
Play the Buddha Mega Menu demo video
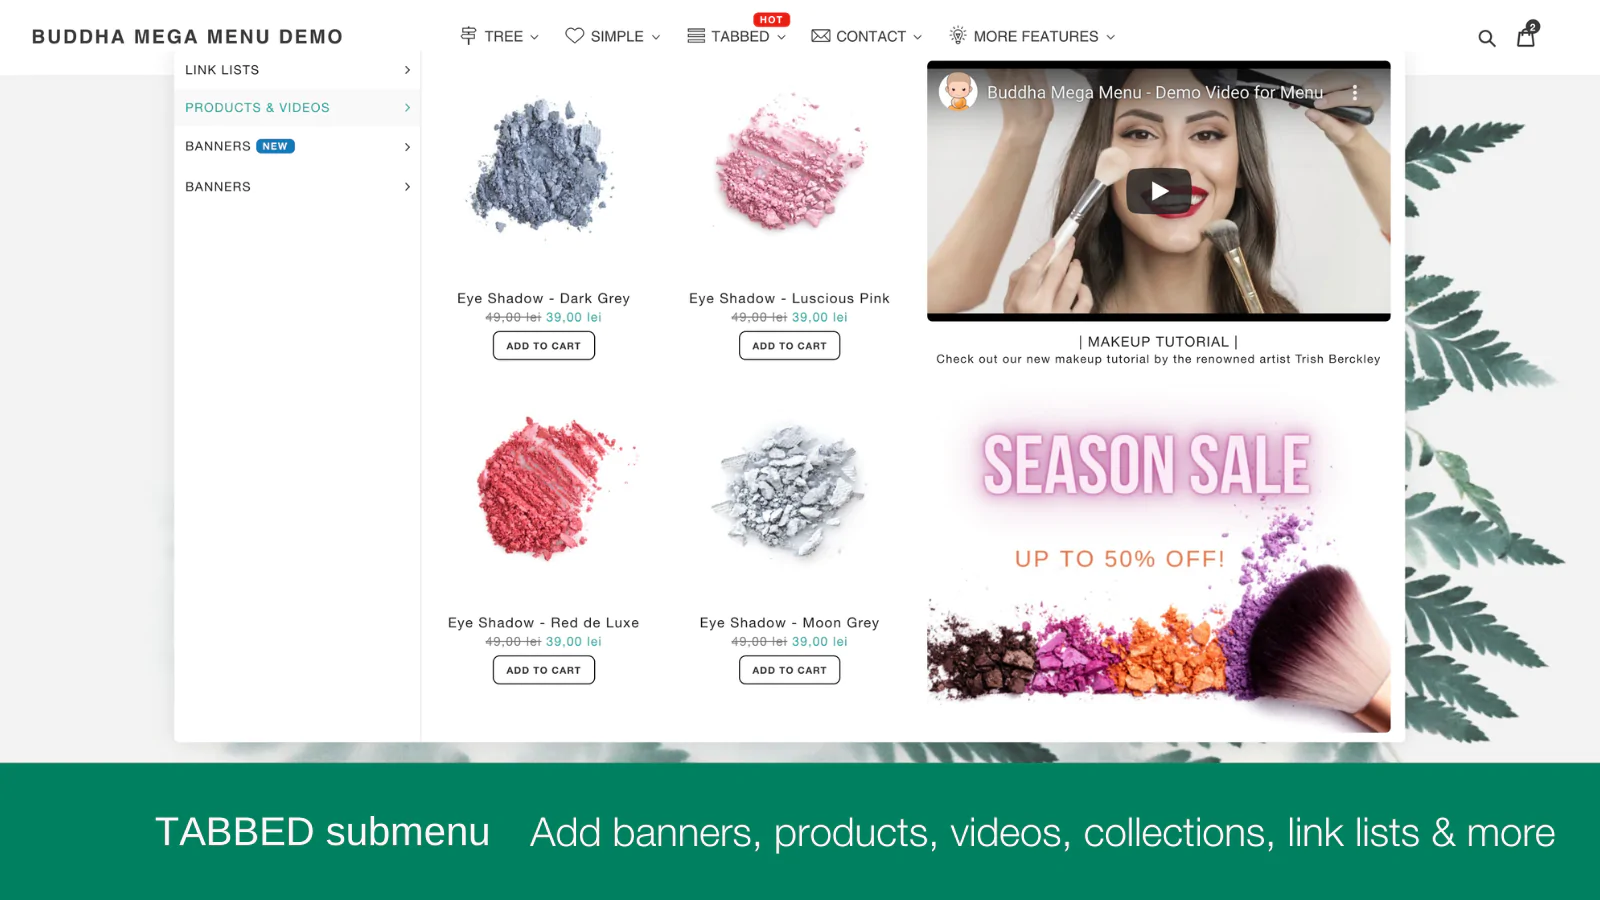coord(1159,191)
